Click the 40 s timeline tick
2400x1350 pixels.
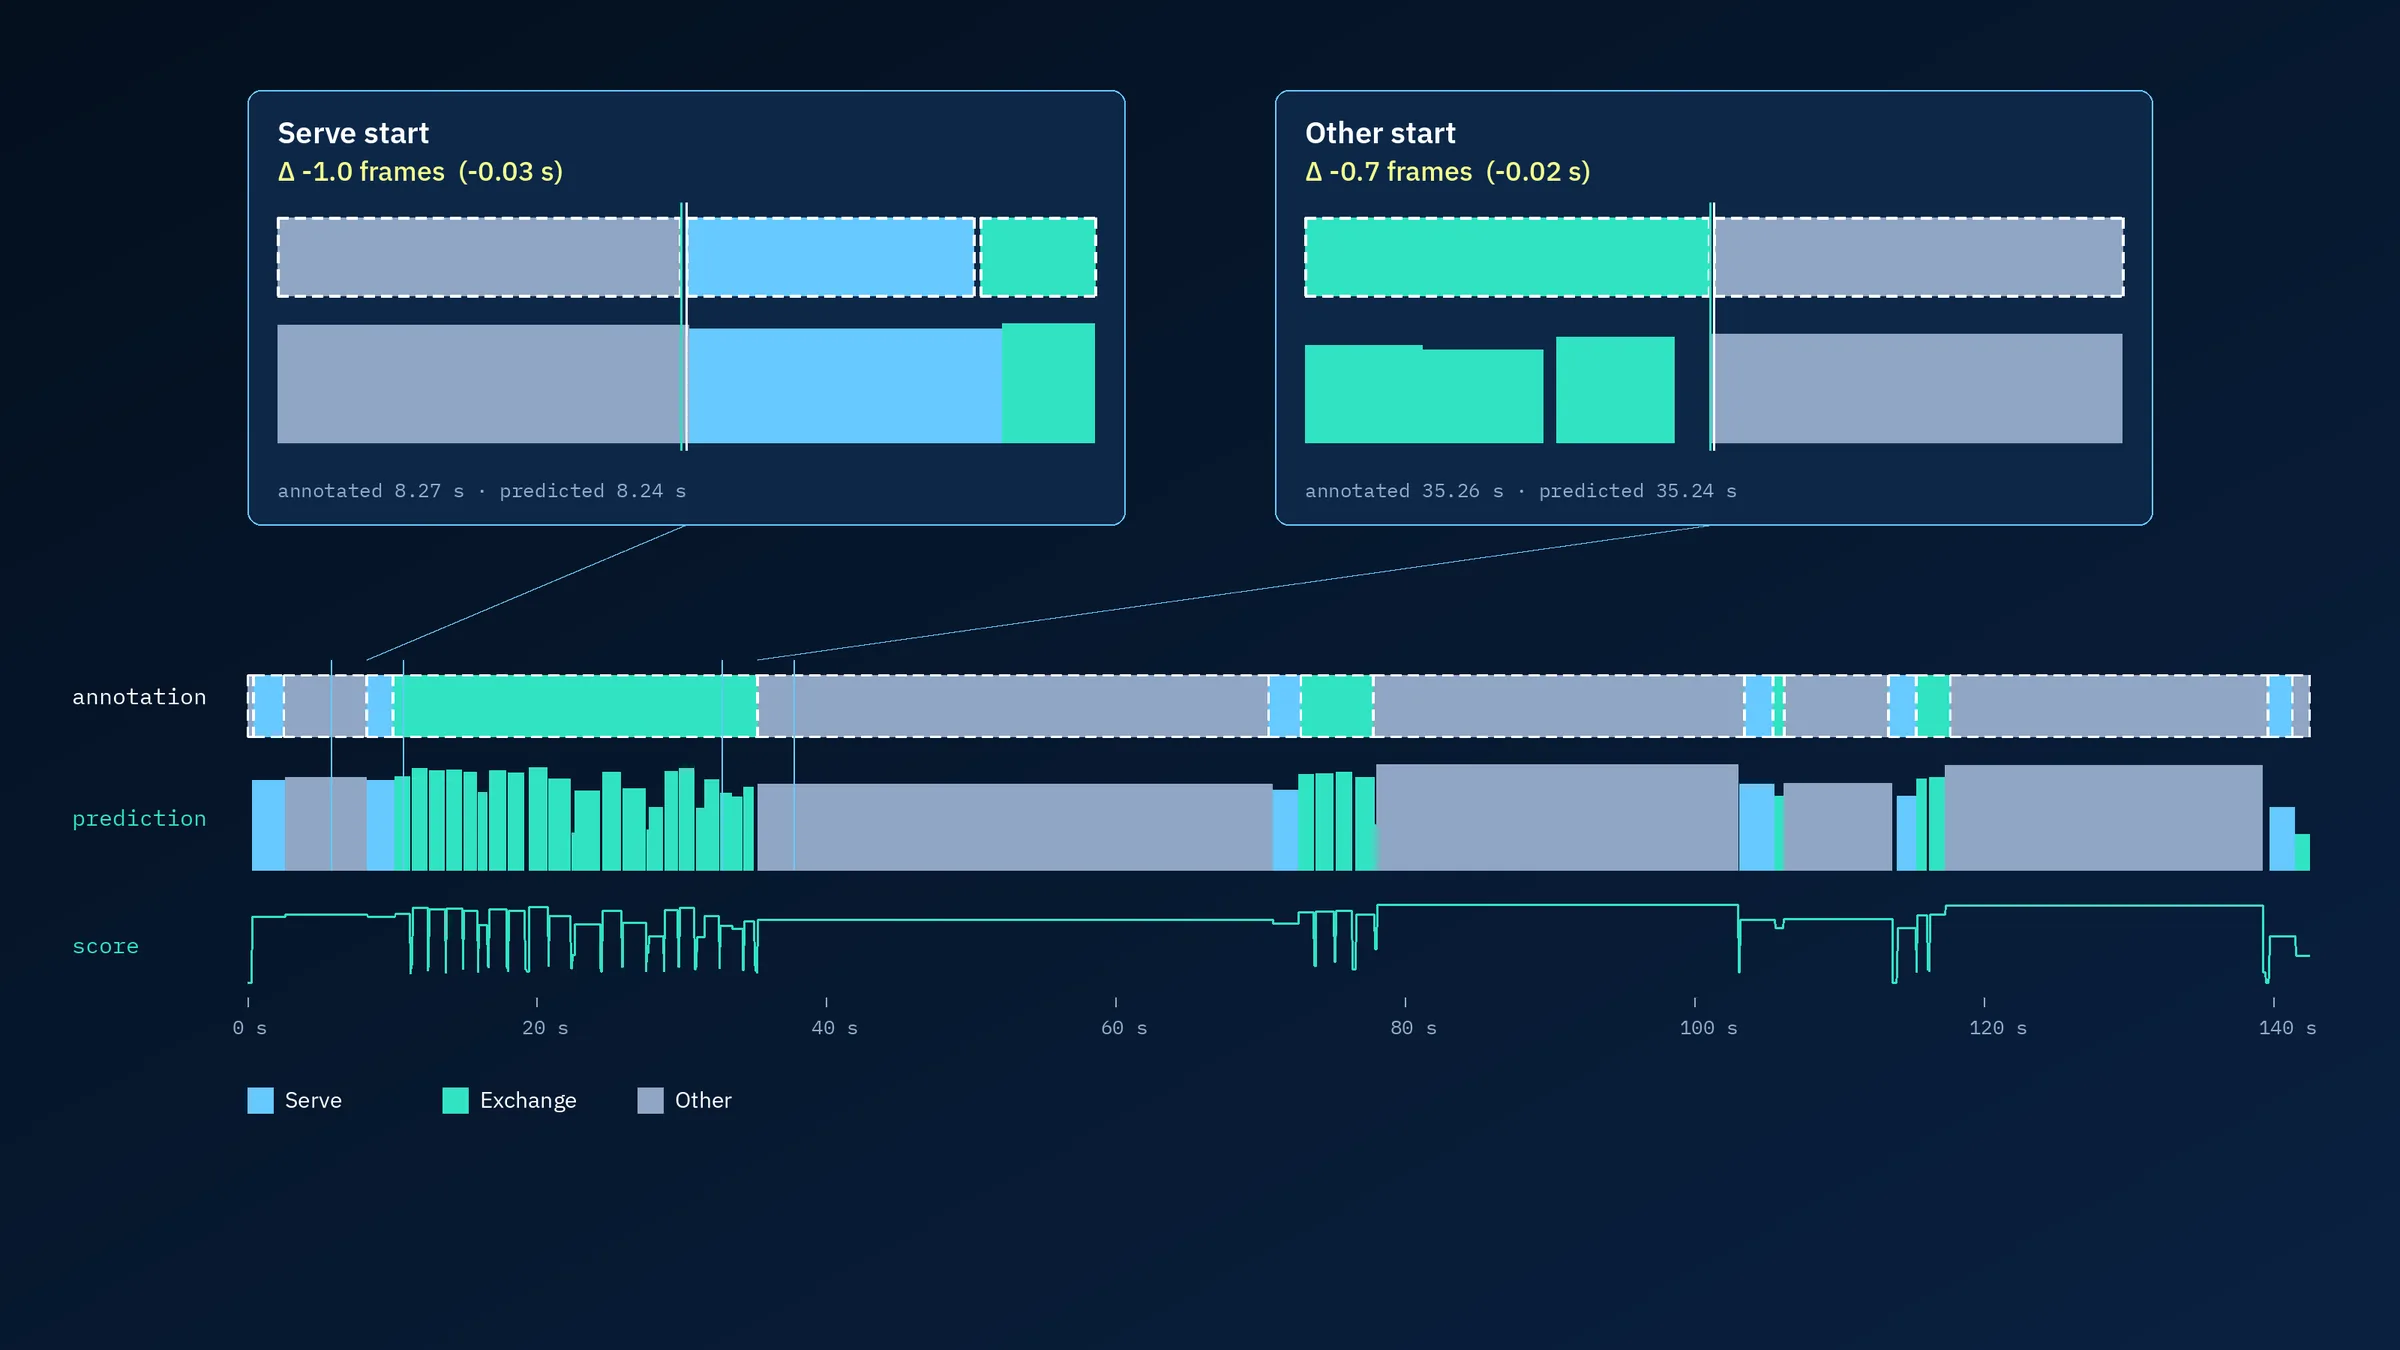coord(826,1002)
